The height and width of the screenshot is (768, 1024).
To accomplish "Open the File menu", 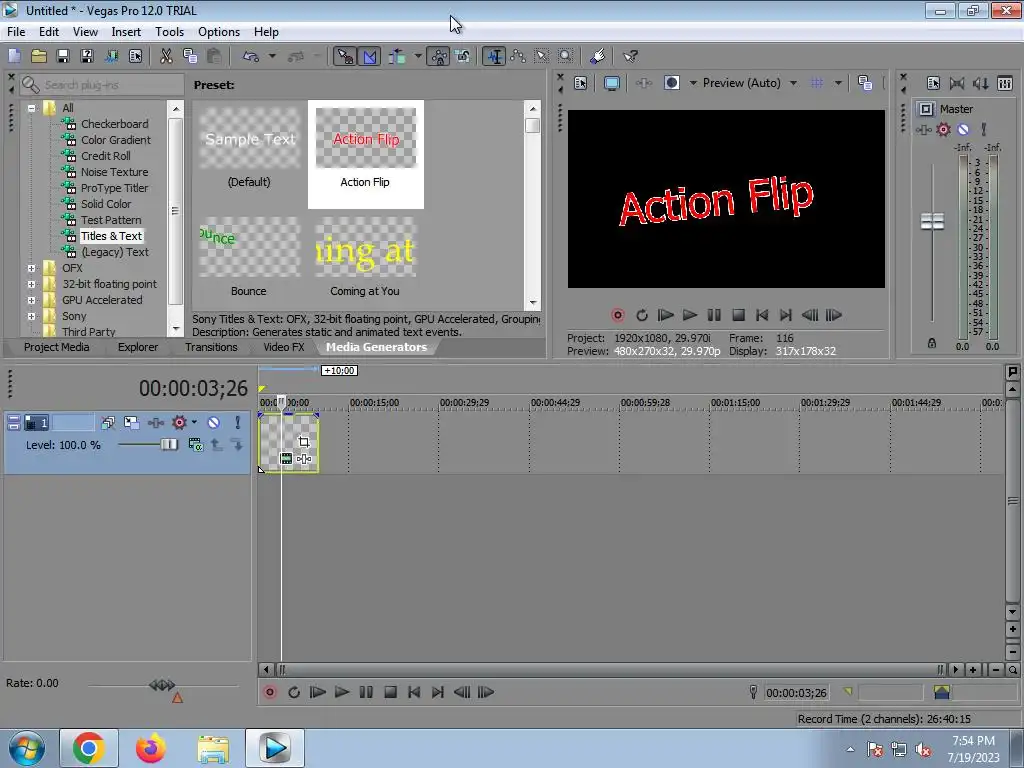I will pos(16,32).
